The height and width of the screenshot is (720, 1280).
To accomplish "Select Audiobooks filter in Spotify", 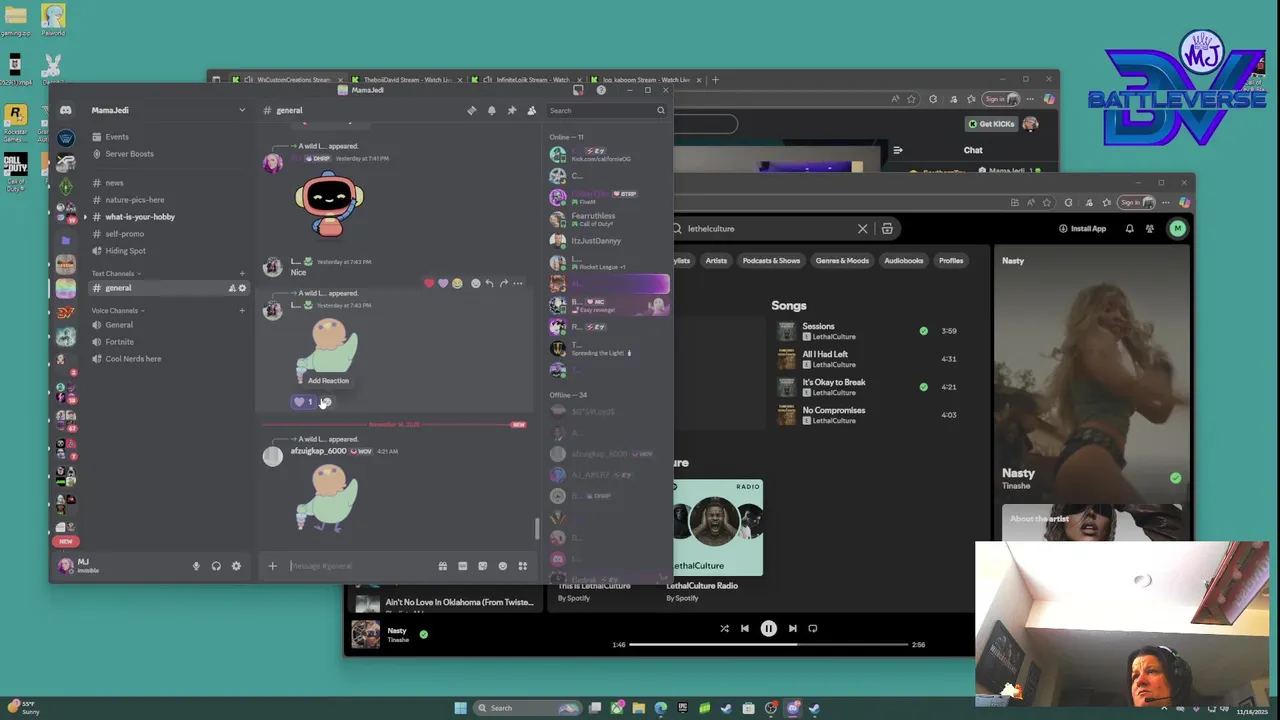I will pos(904,261).
